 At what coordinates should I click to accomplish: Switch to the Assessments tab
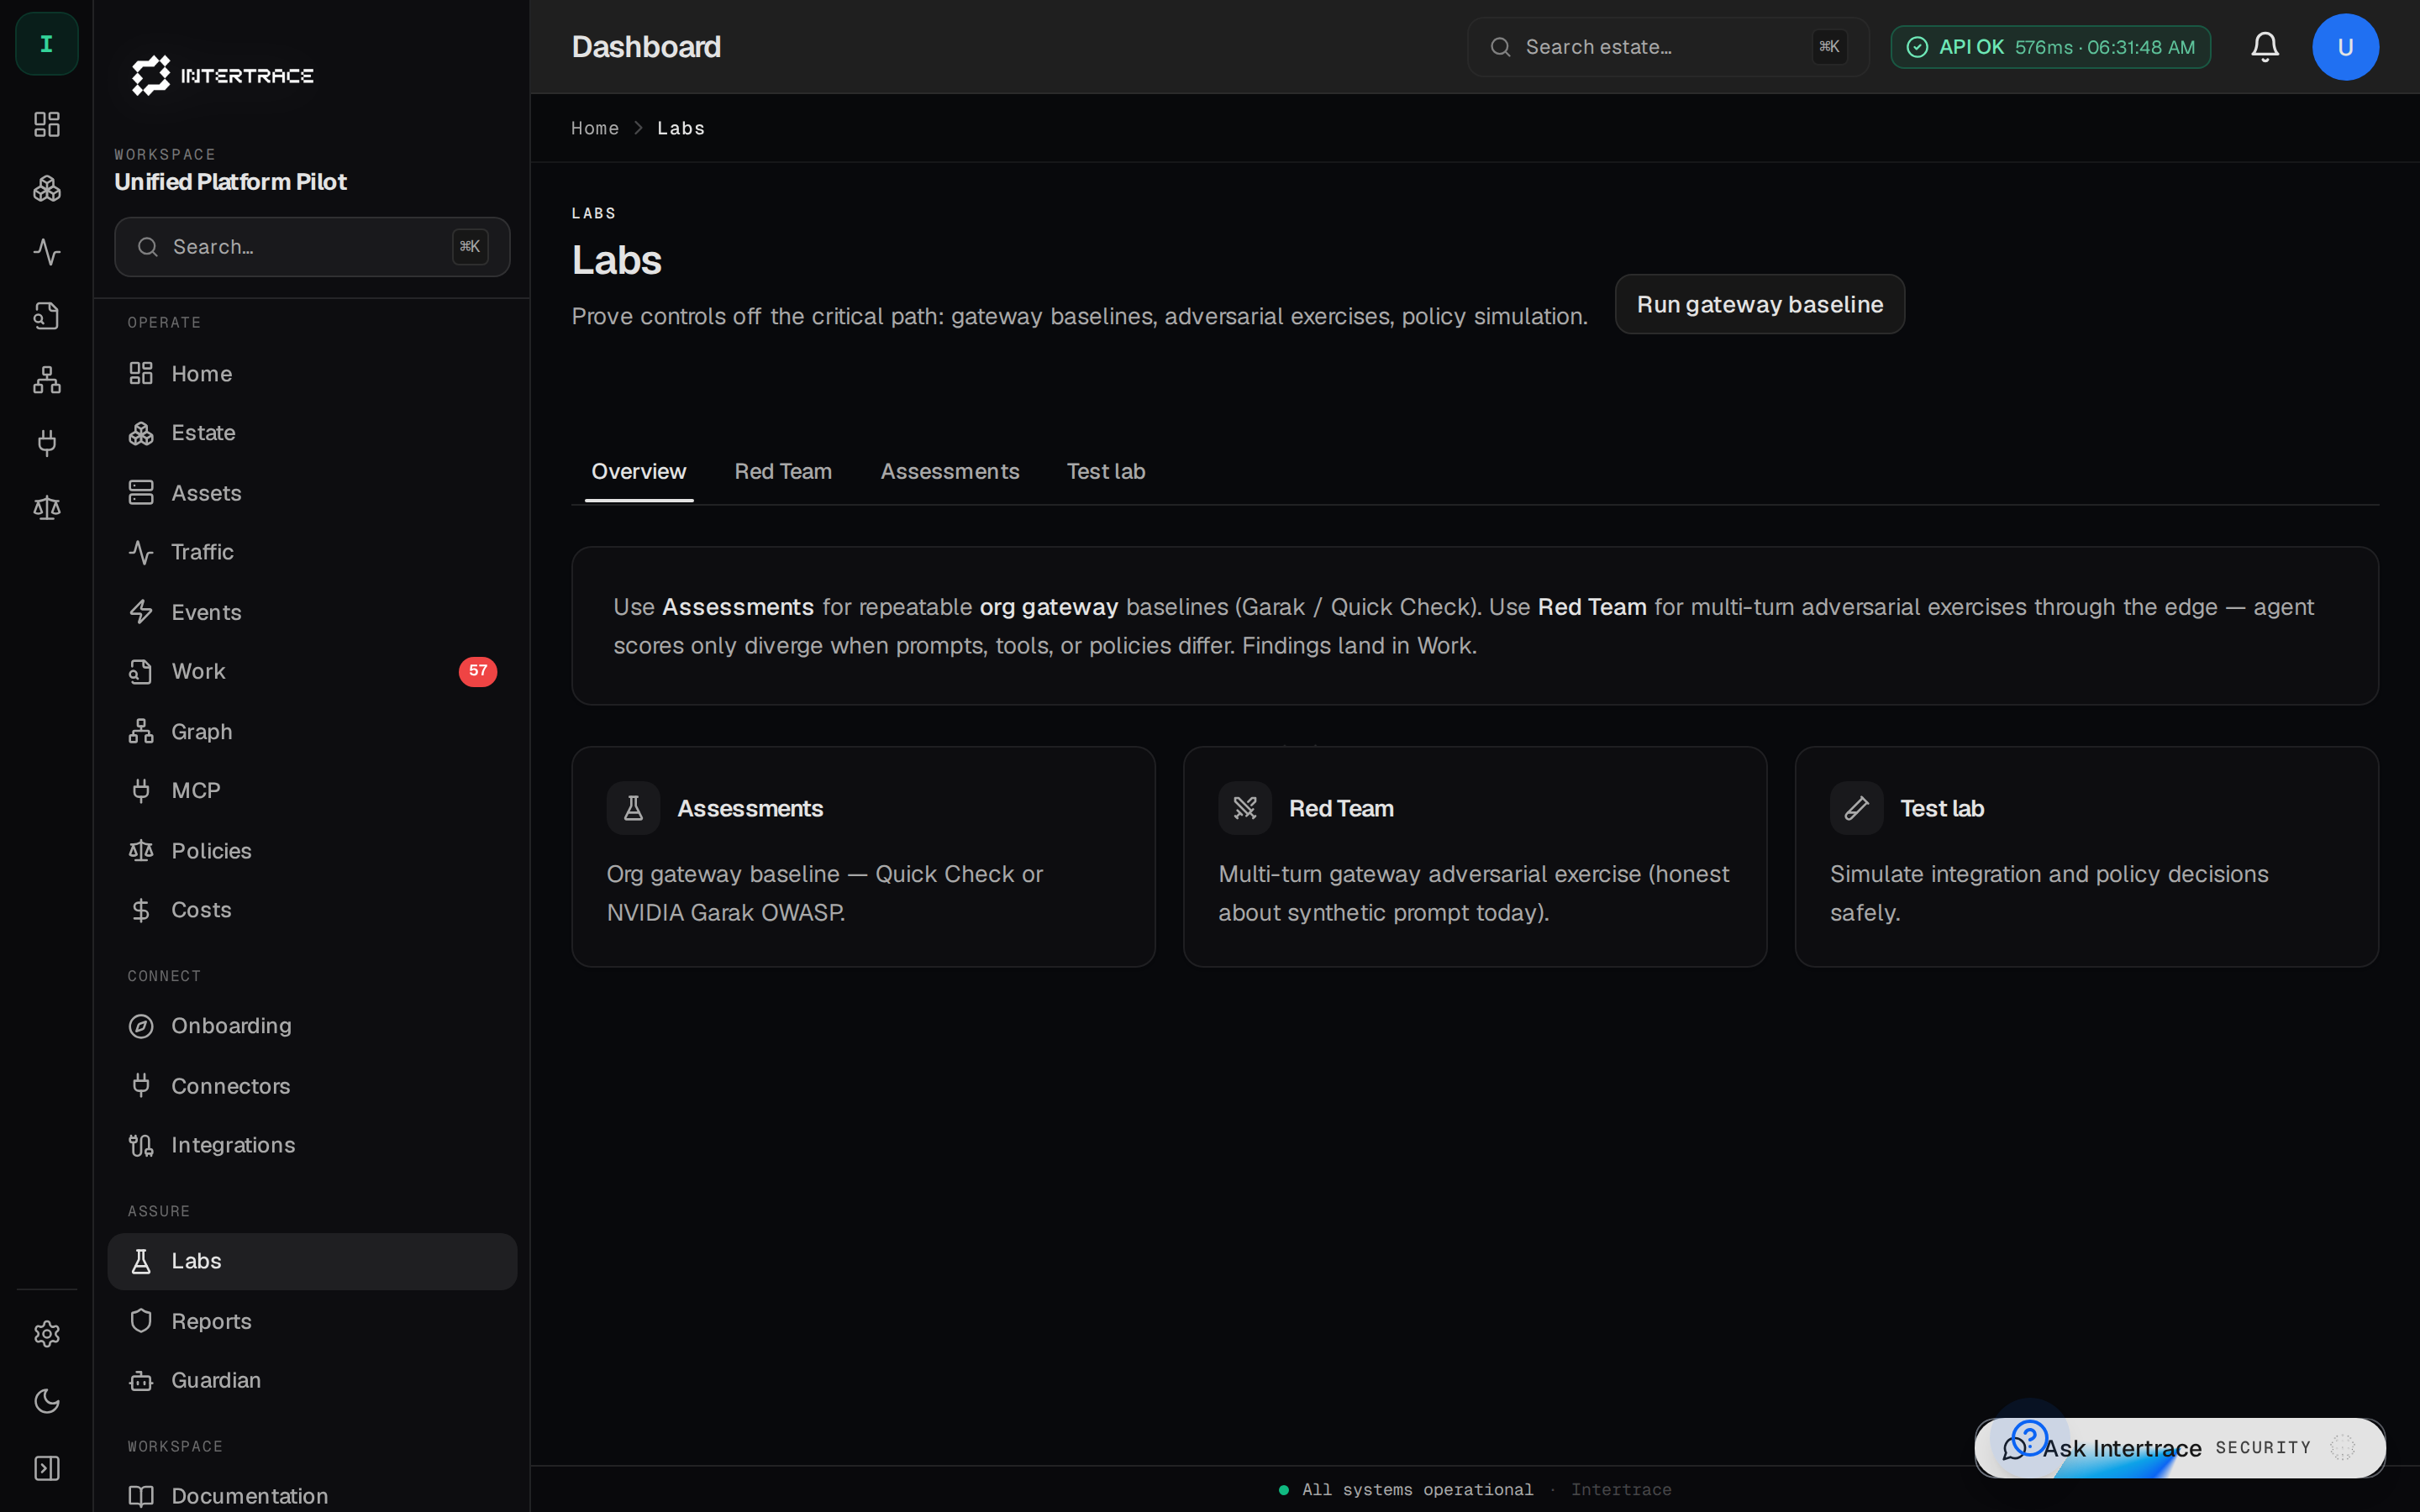tap(950, 472)
